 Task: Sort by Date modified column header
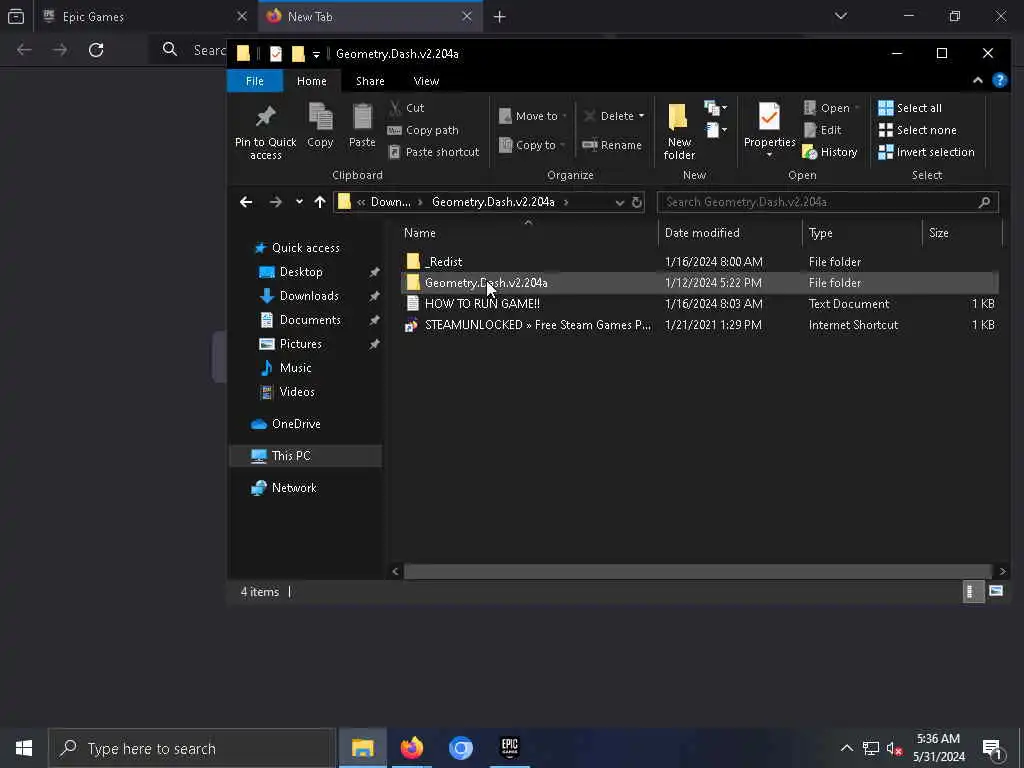tap(730, 232)
